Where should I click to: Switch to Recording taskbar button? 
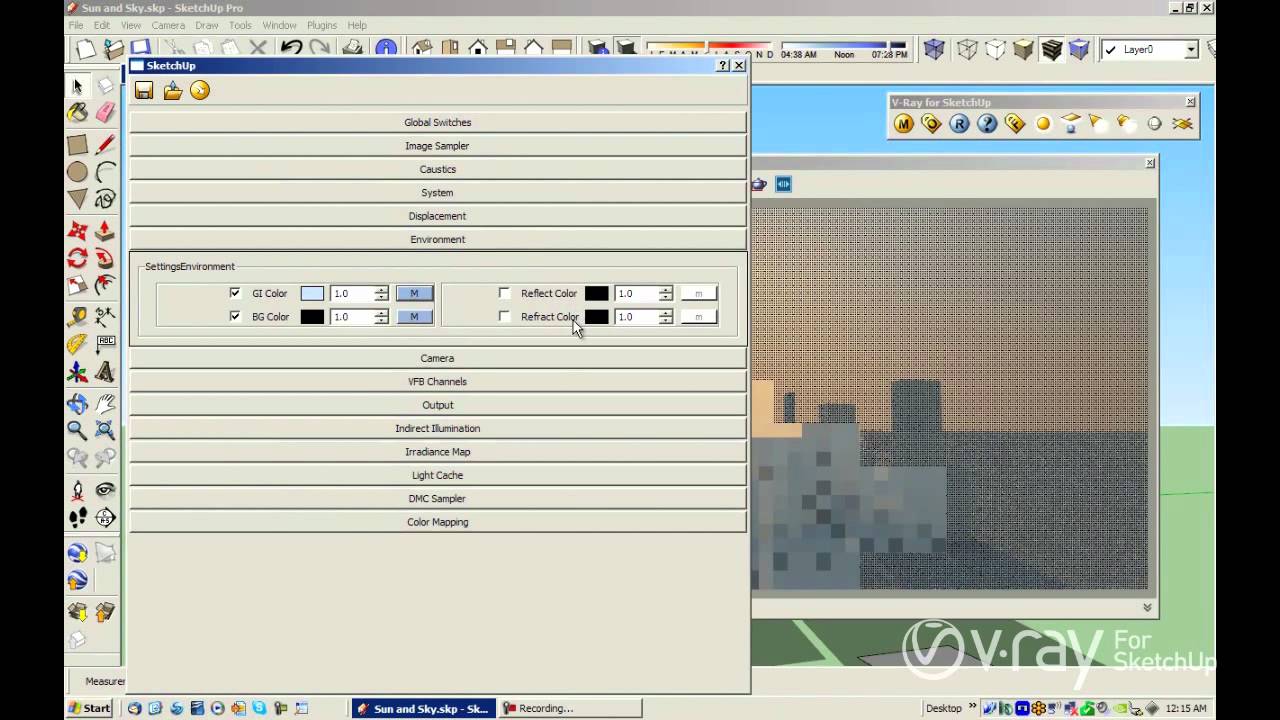tap(569, 708)
